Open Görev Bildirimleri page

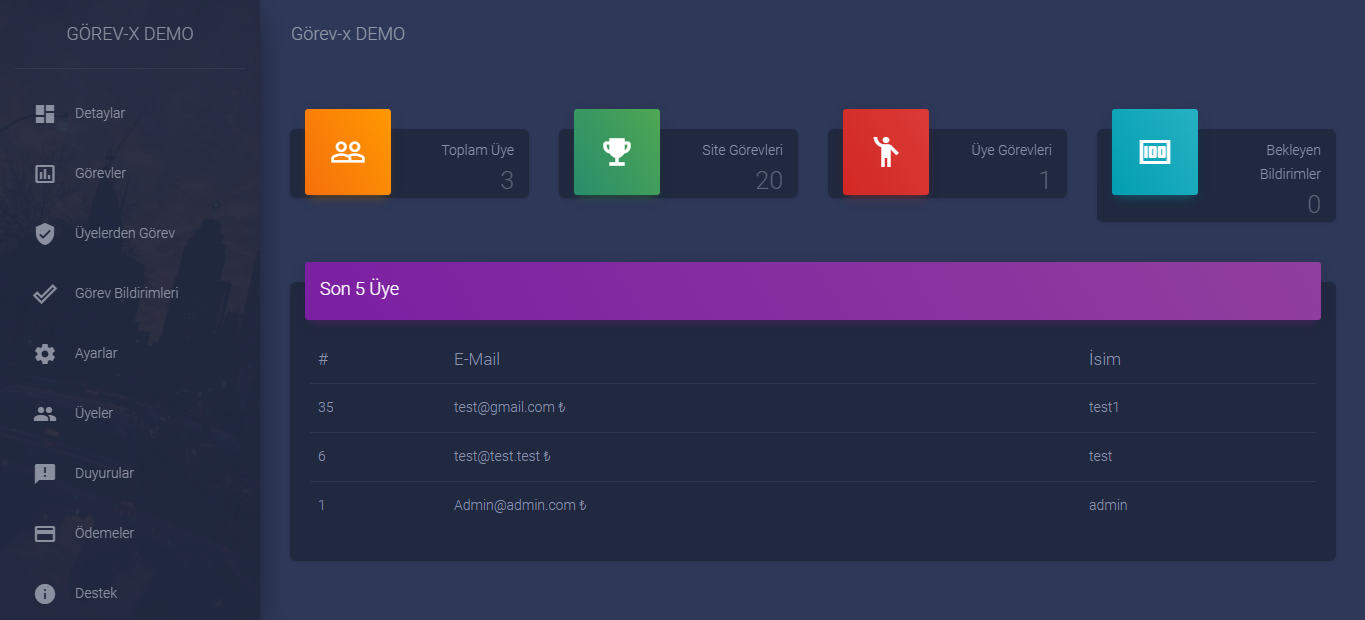click(130, 293)
